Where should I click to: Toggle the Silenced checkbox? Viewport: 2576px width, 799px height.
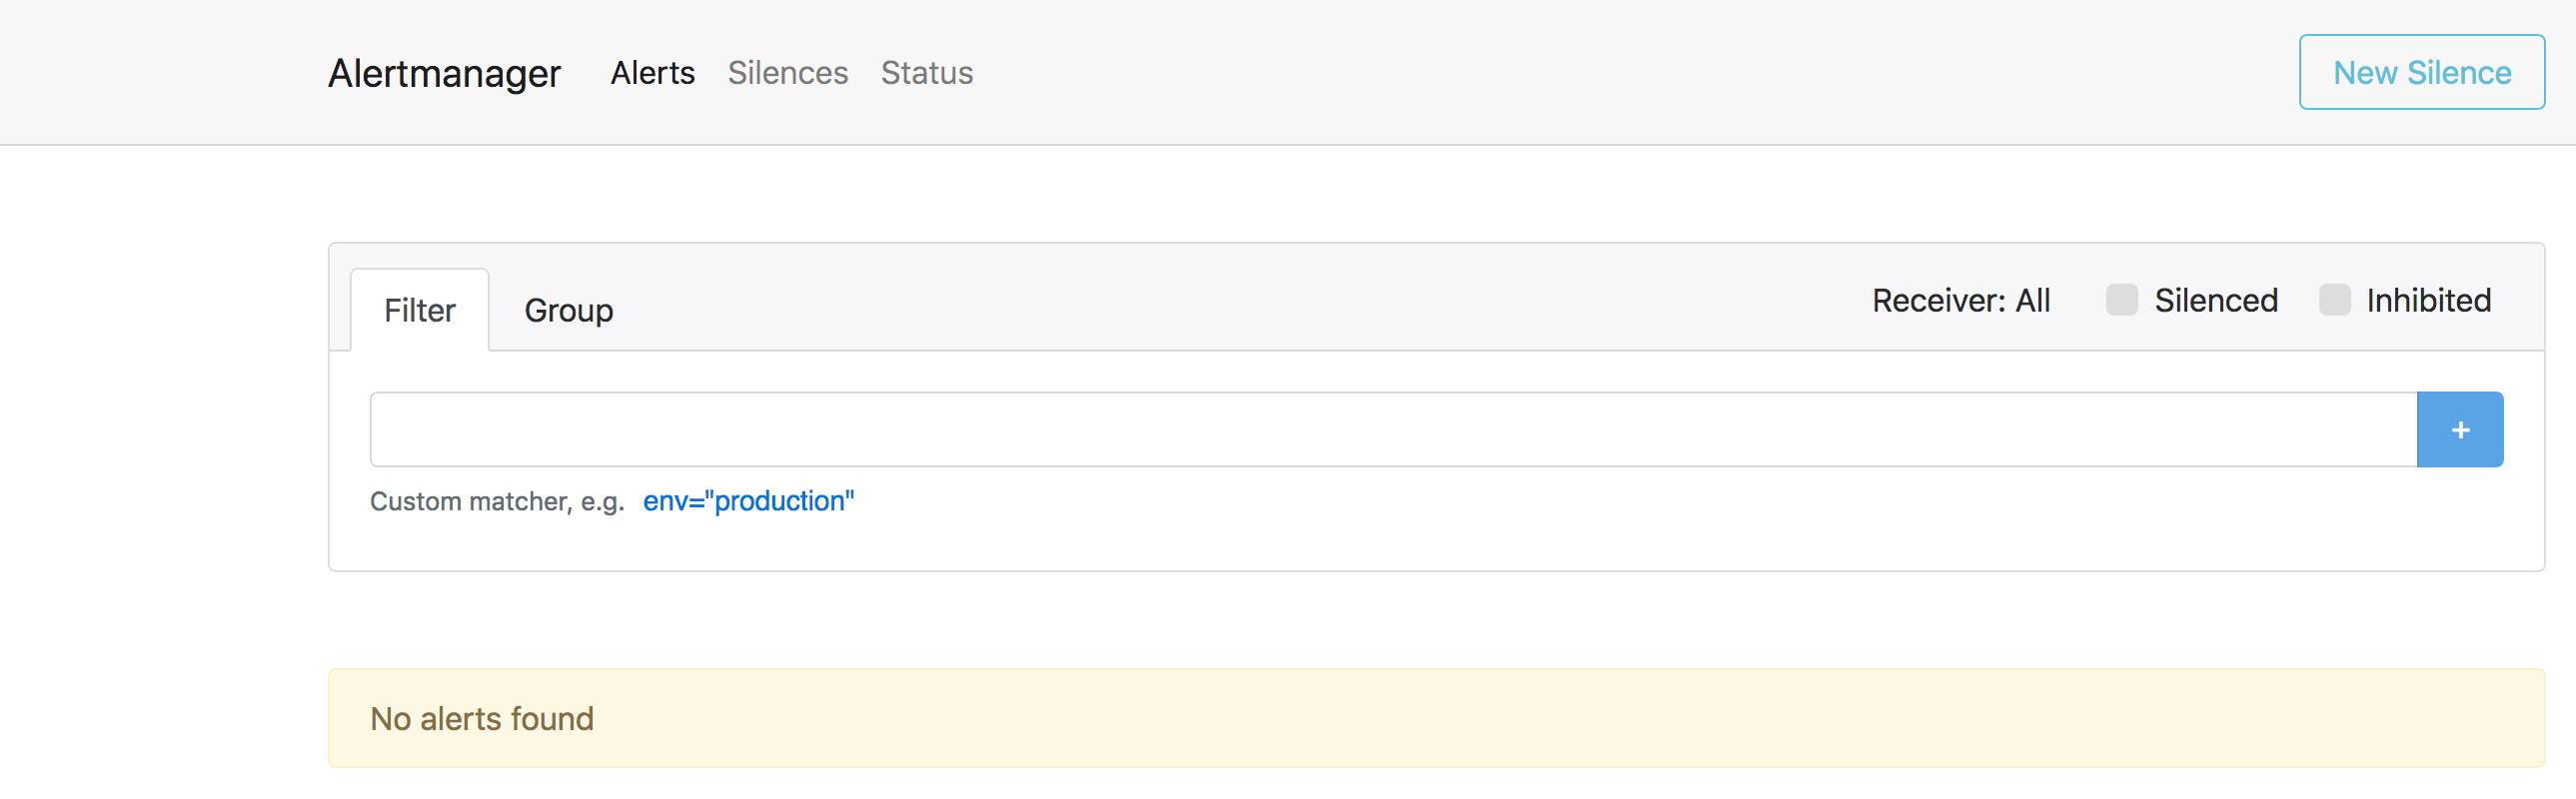point(2121,300)
